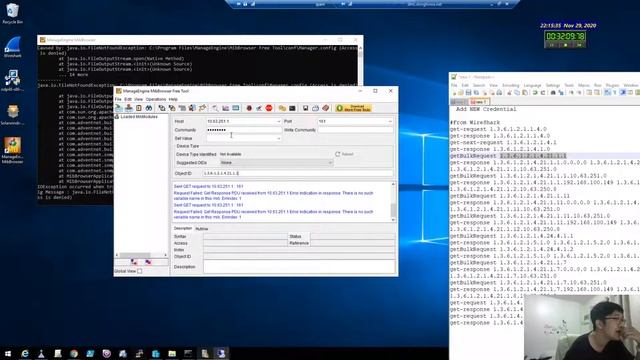The image size is (640, 360).
Task: Click the lower Description text area
Action: 299,267
